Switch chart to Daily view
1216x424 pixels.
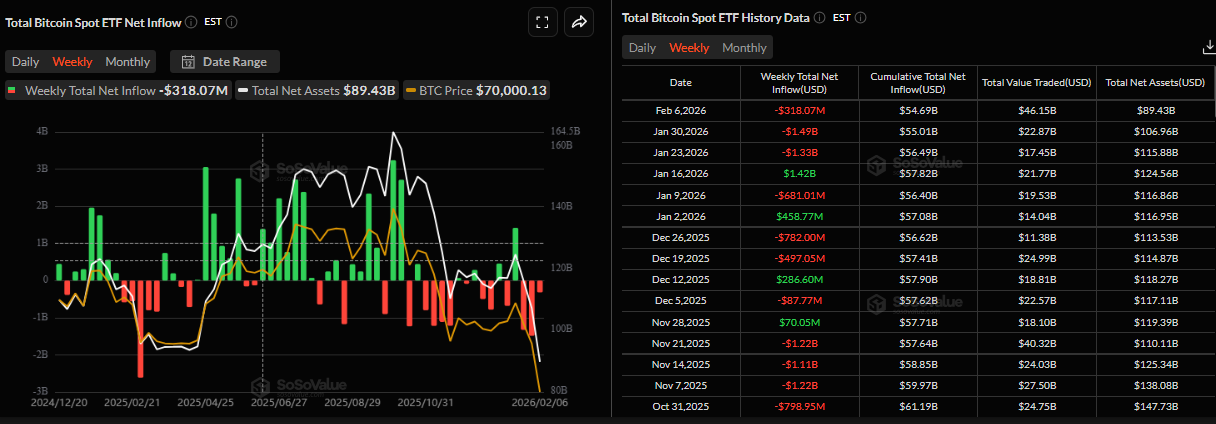point(25,62)
